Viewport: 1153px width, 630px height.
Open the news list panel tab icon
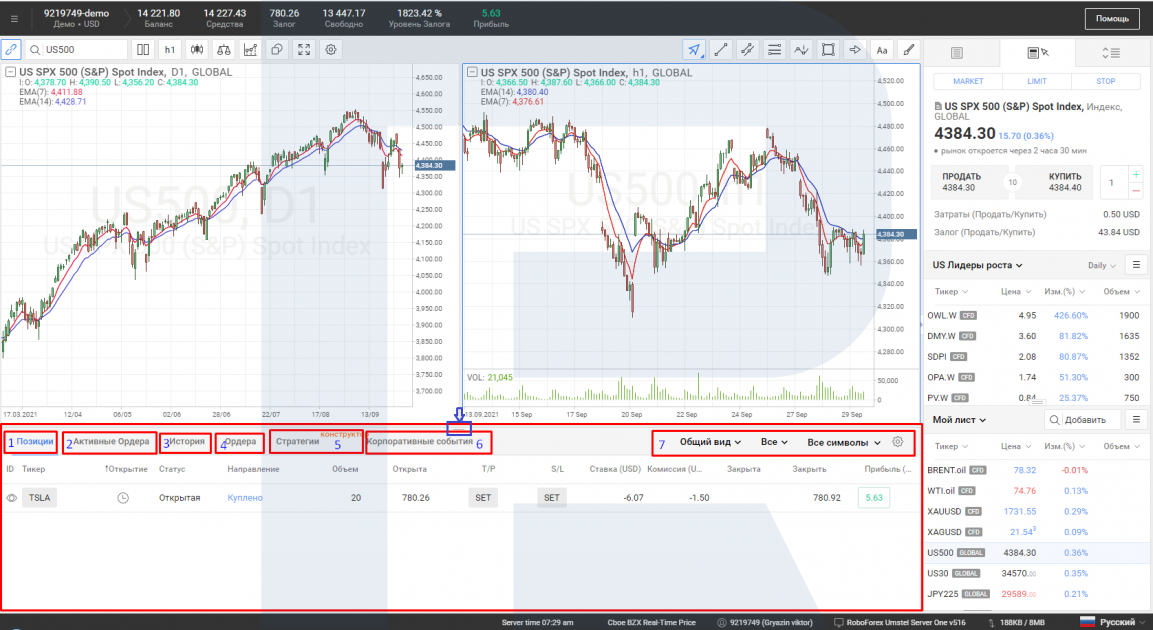(x=957, y=53)
